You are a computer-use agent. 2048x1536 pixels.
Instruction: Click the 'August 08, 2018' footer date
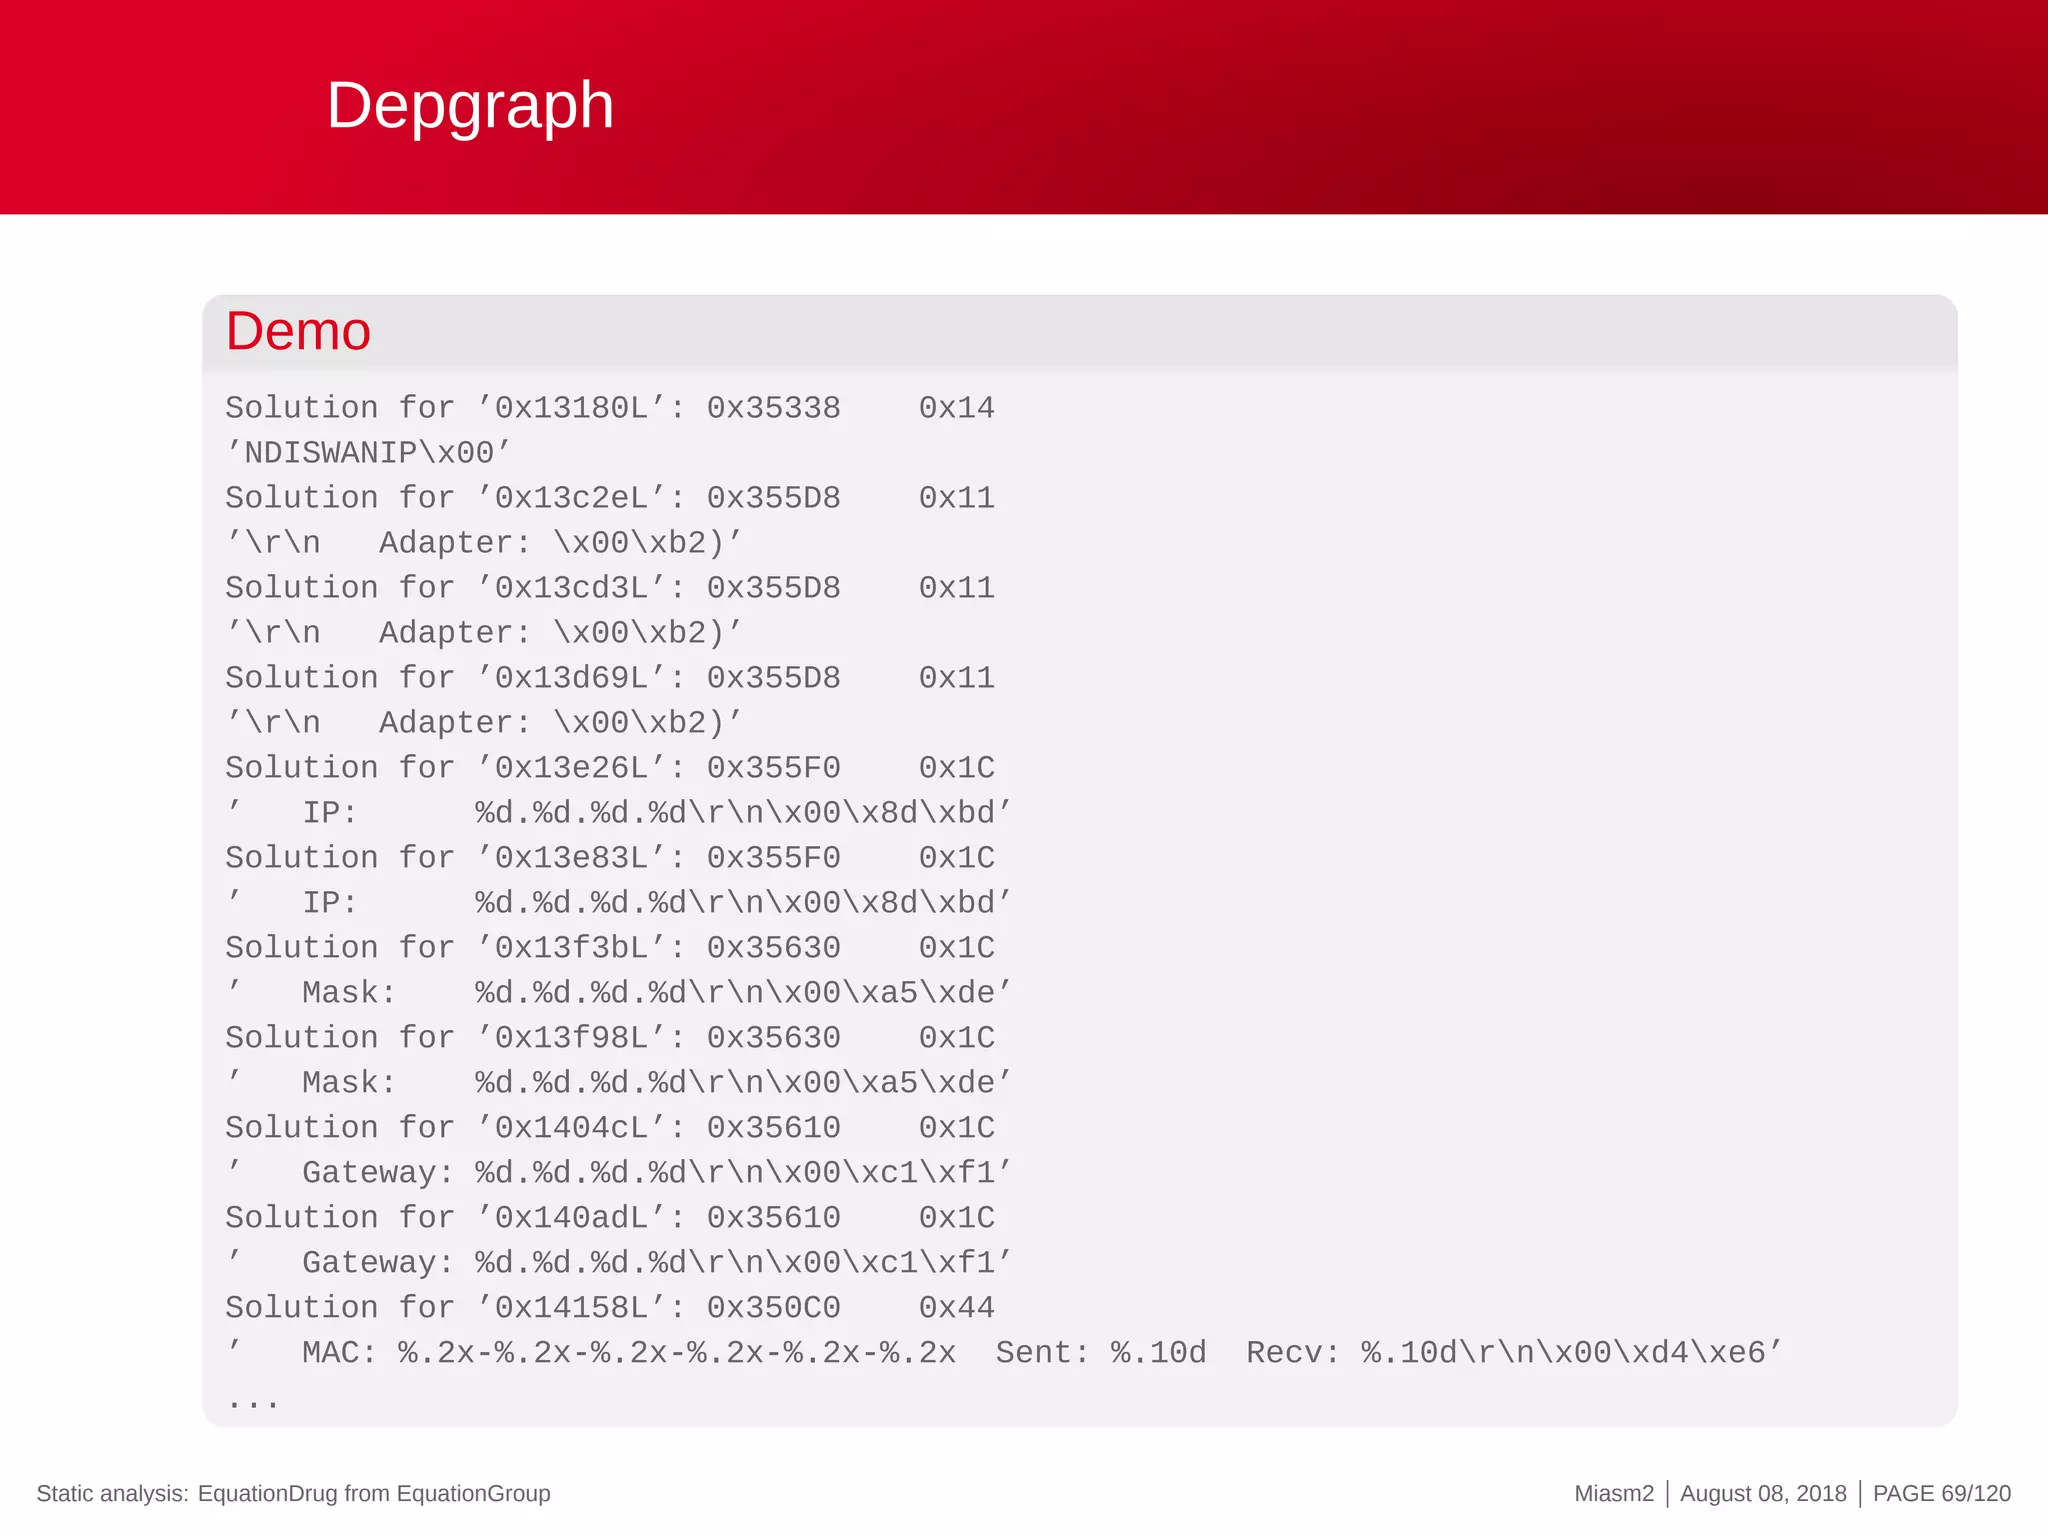click(1763, 1494)
